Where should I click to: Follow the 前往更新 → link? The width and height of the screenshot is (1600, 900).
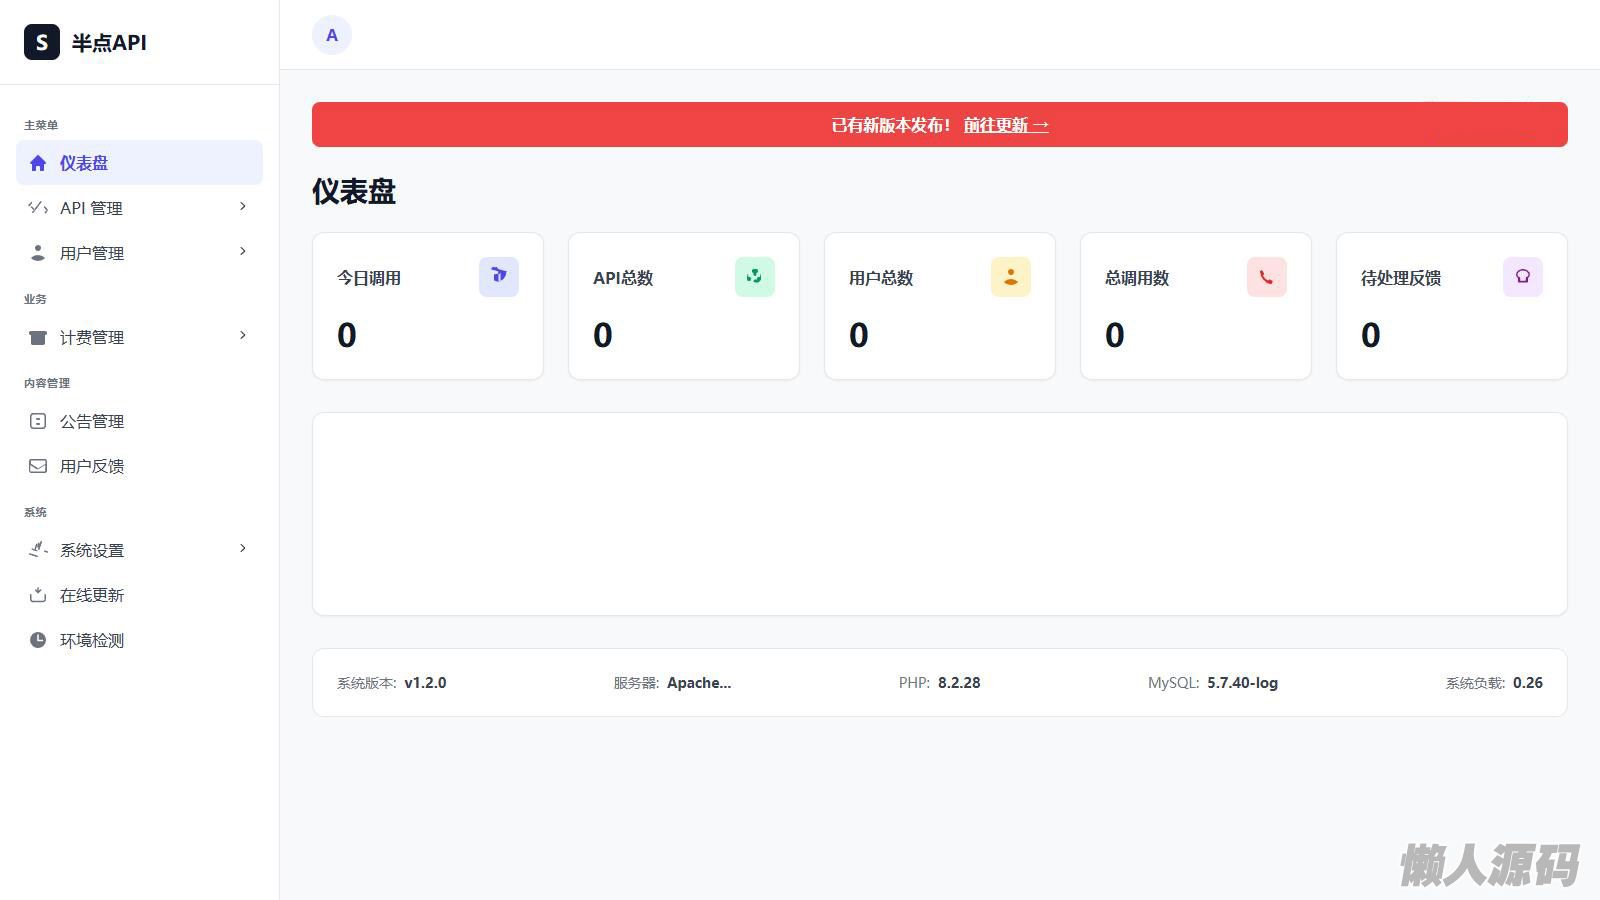(1006, 125)
